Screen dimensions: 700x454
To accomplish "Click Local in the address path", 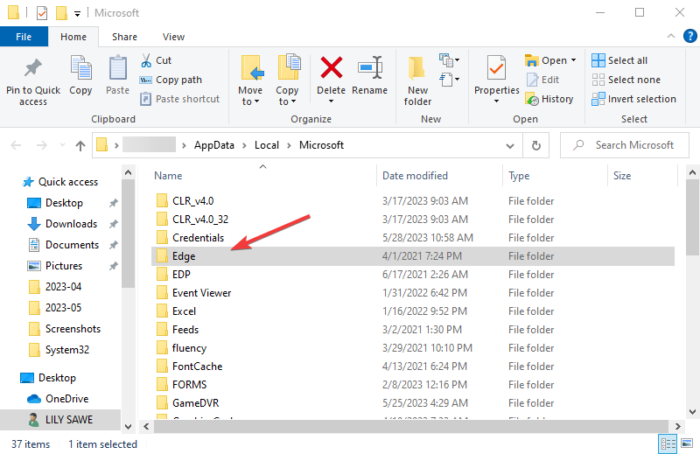I will click(x=267, y=146).
